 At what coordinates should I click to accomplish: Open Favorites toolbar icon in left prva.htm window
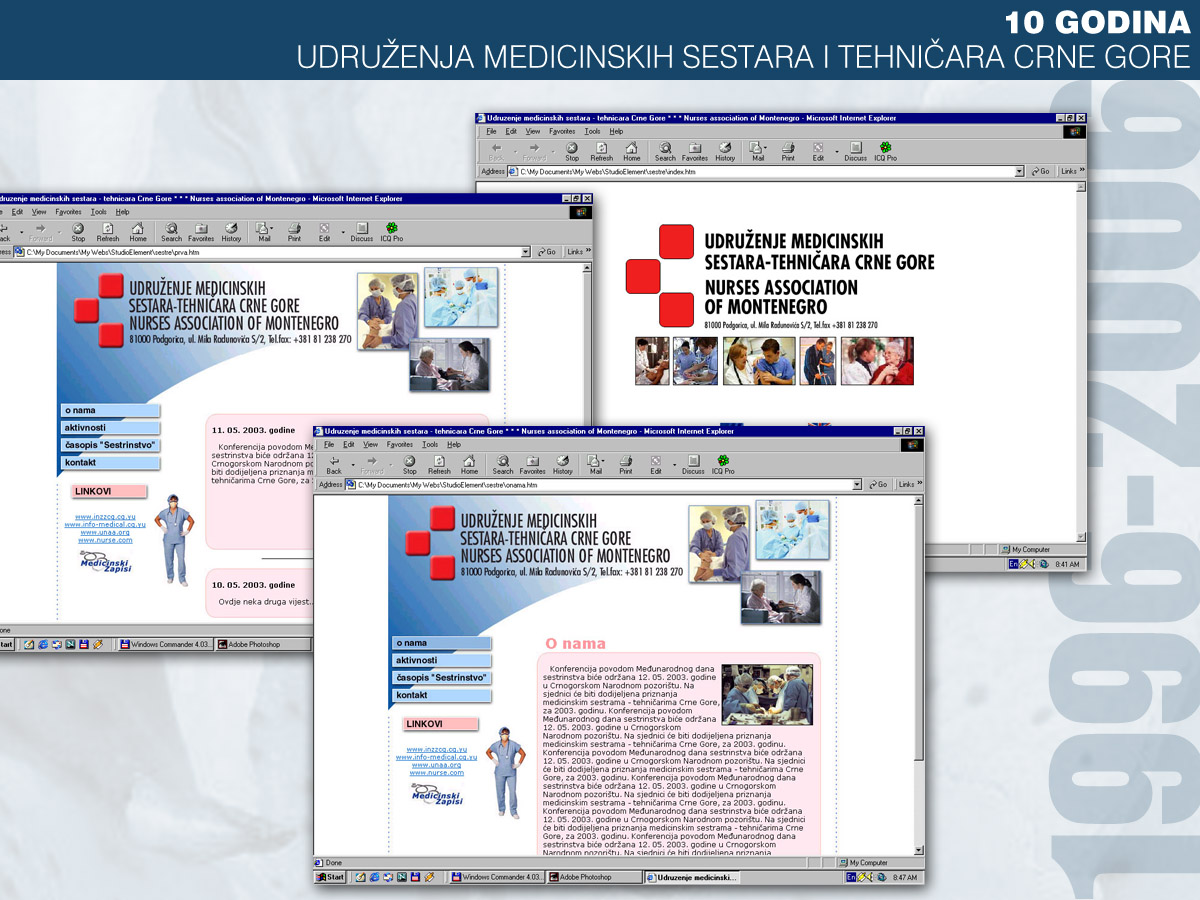coord(201,230)
